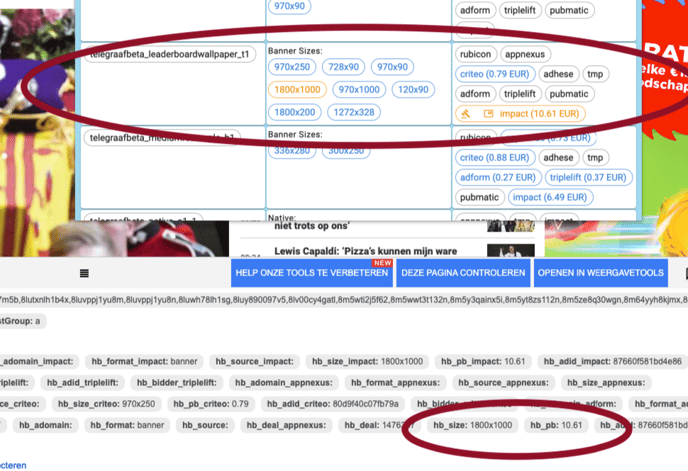The image size is (688, 471).
Task: Click the Help Onze Tools Te Verbeteren button
Action: [310, 273]
